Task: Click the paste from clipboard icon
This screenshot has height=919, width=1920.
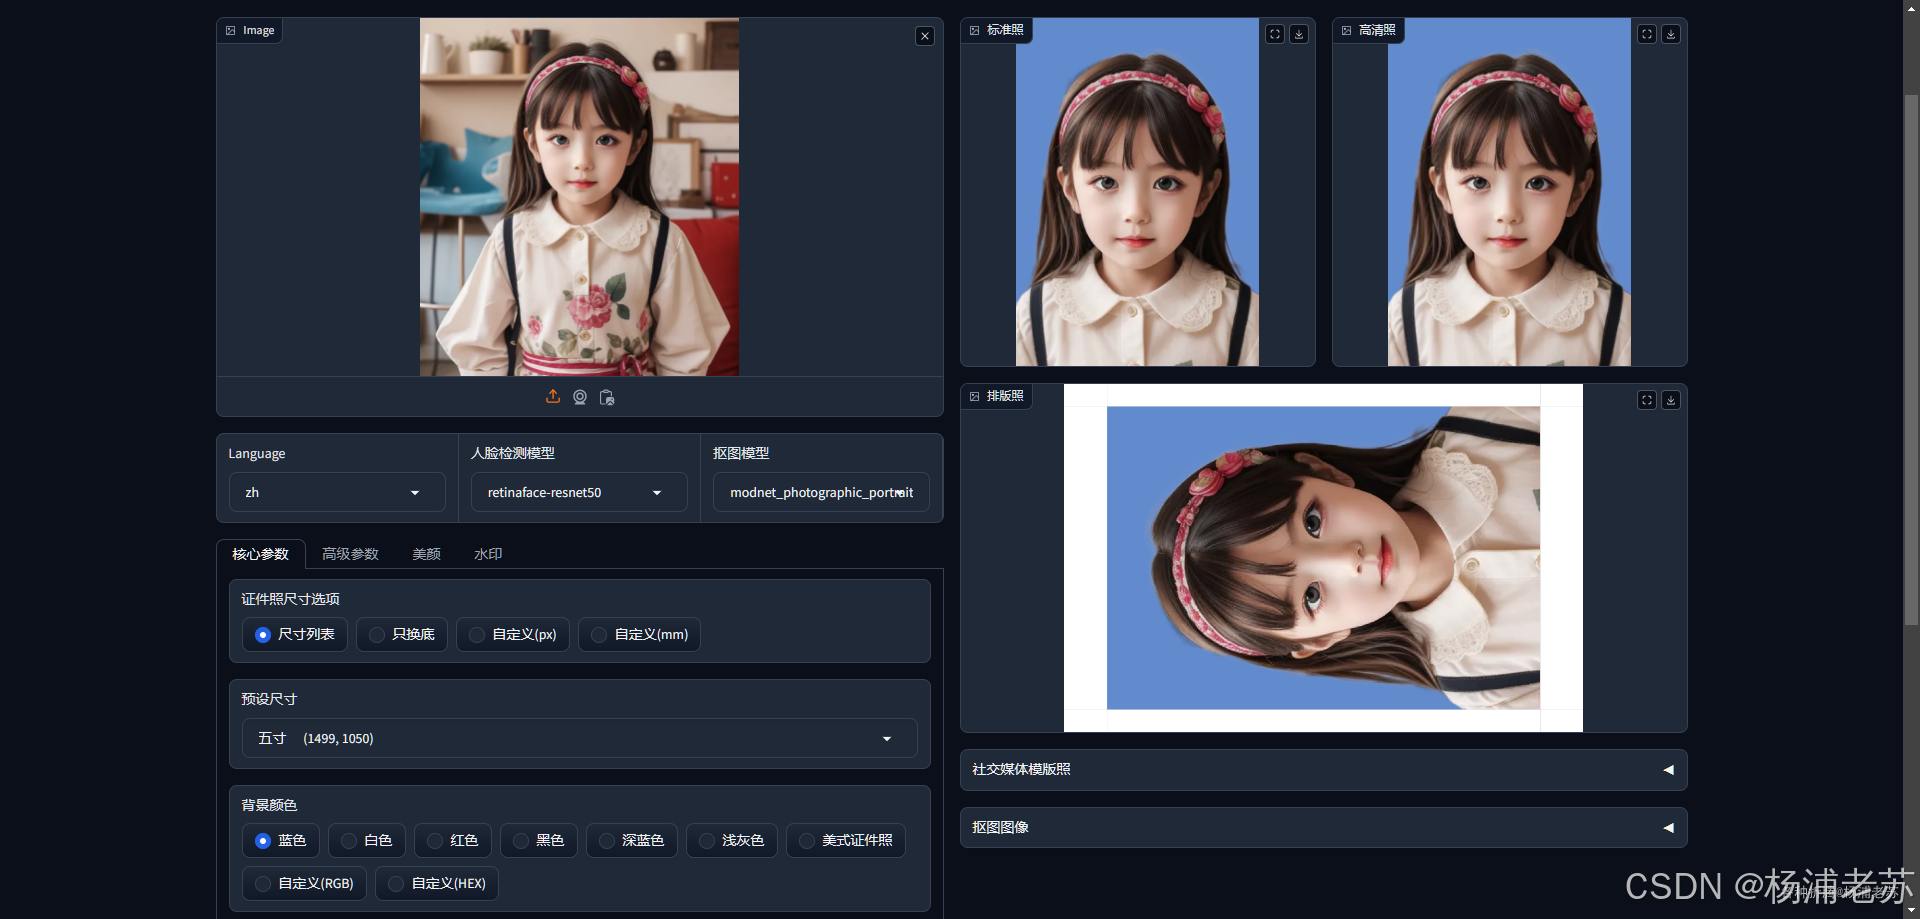Action: (x=607, y=397)
